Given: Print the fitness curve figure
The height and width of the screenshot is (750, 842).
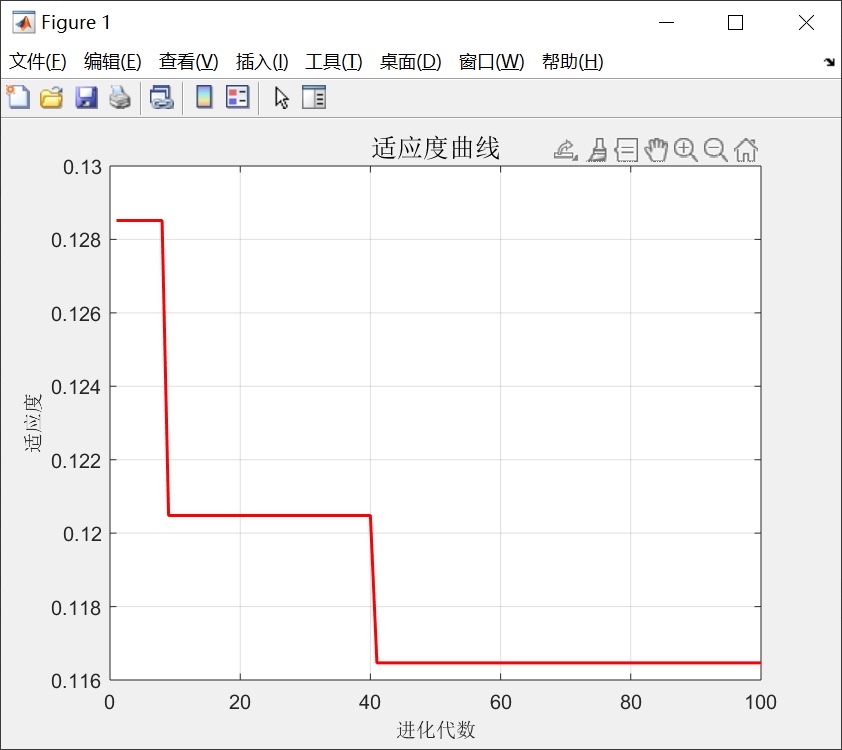Looking at the screenshot, I should [121, 97].
